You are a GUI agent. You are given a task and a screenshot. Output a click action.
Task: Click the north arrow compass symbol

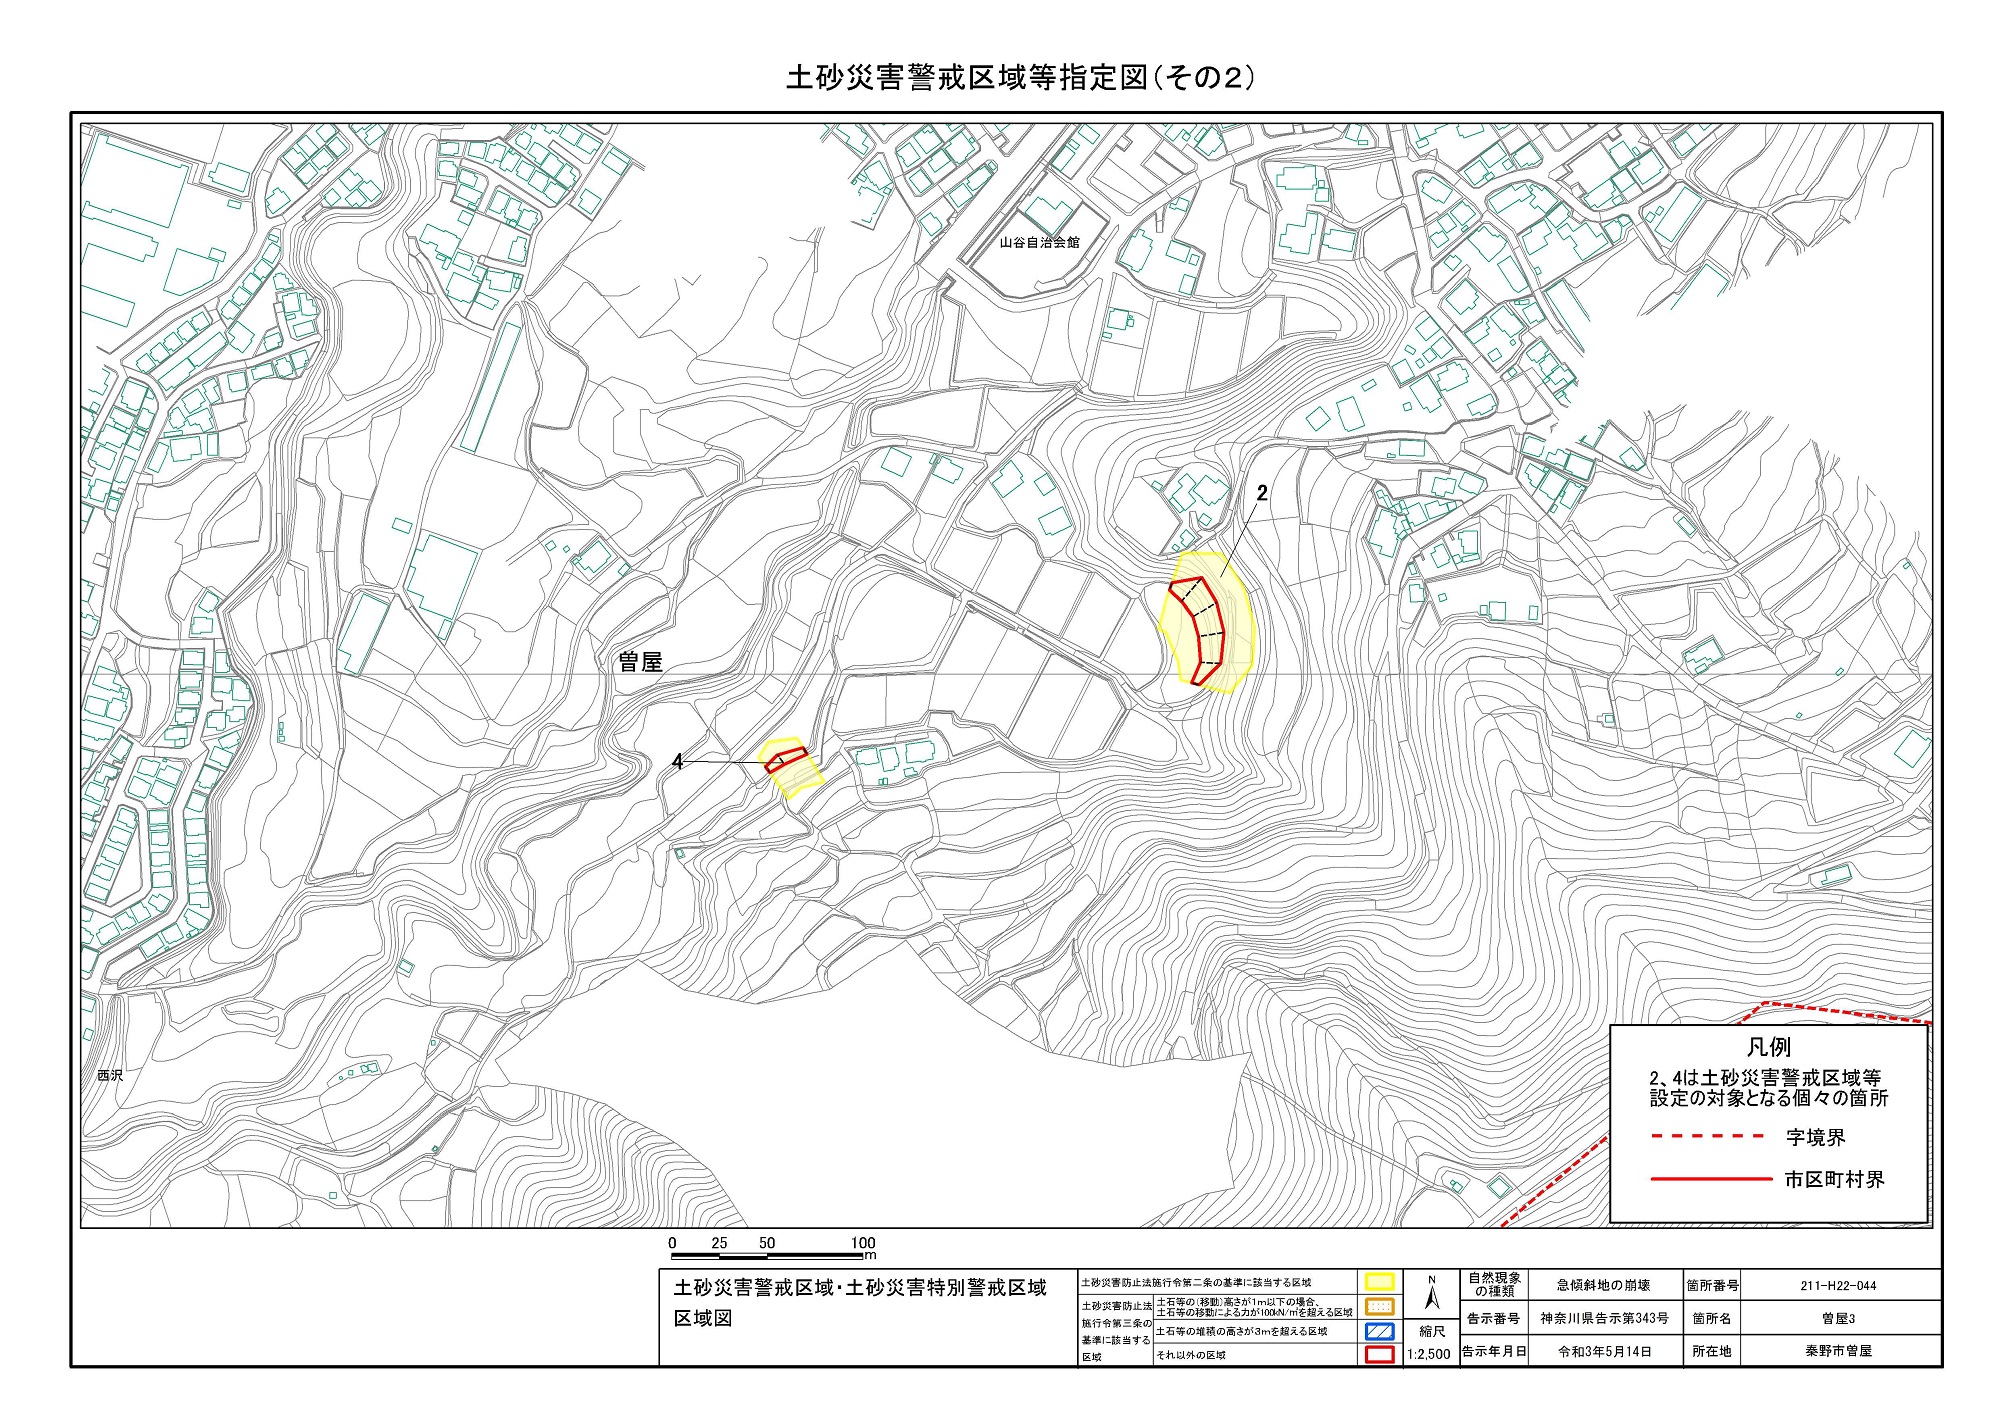tap(1431, 1295)
